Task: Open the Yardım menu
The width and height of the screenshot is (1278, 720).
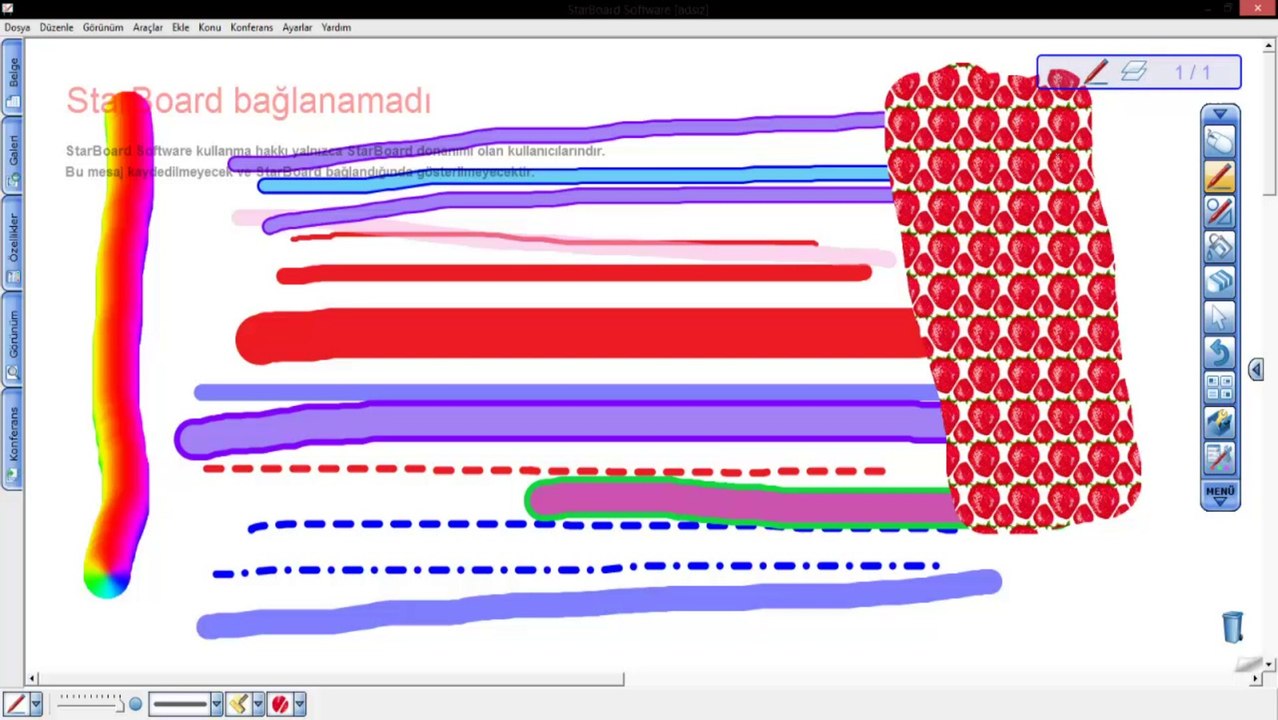Action: pos(336,28)
